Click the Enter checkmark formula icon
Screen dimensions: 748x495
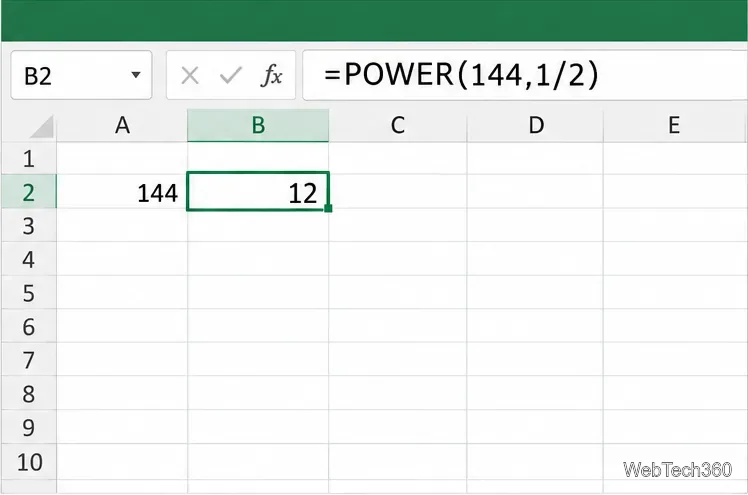click(x=231, y=75)
